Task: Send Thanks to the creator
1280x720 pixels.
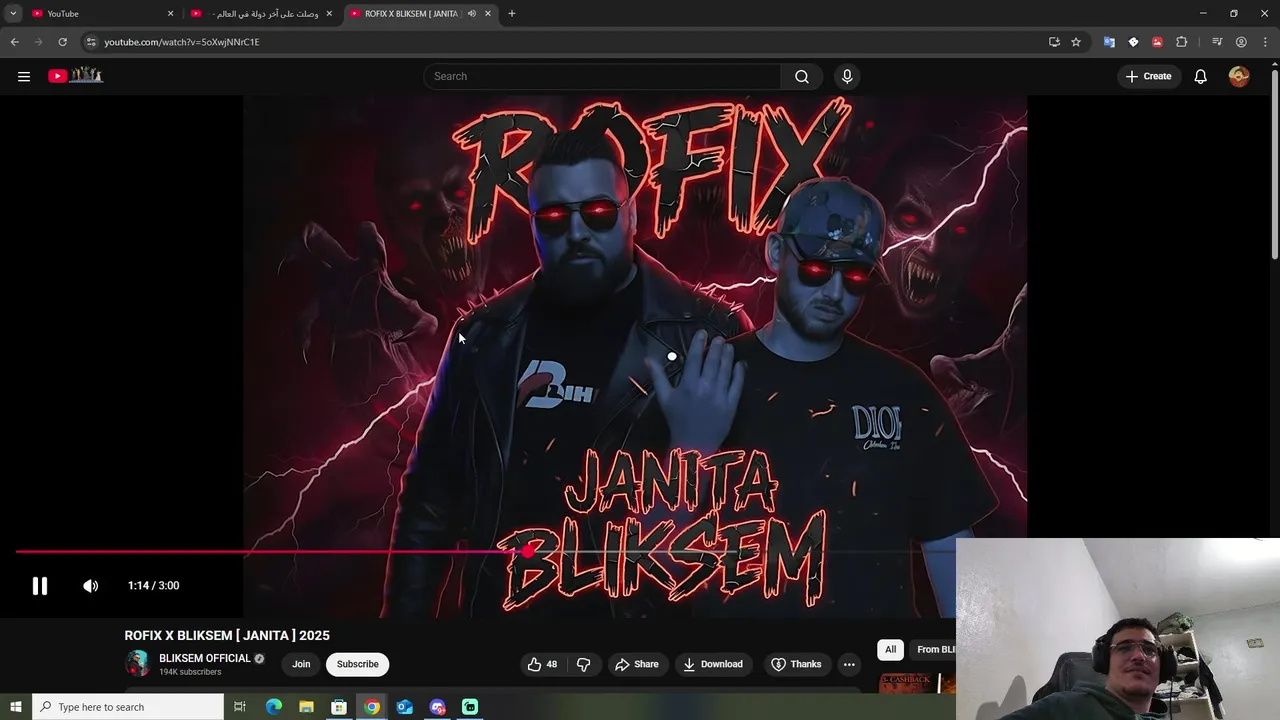Action: click(797, 664)
